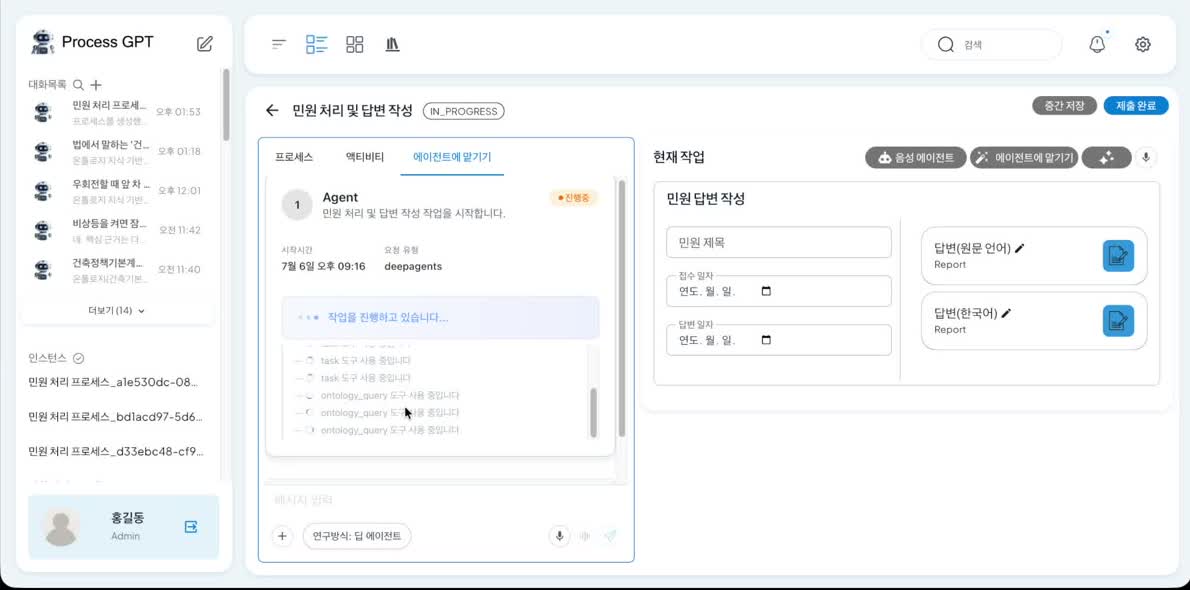Click the 인스턴스 check circle icon
The width and height of the screenshot is (1190, 590).
[x=78, y=358]
